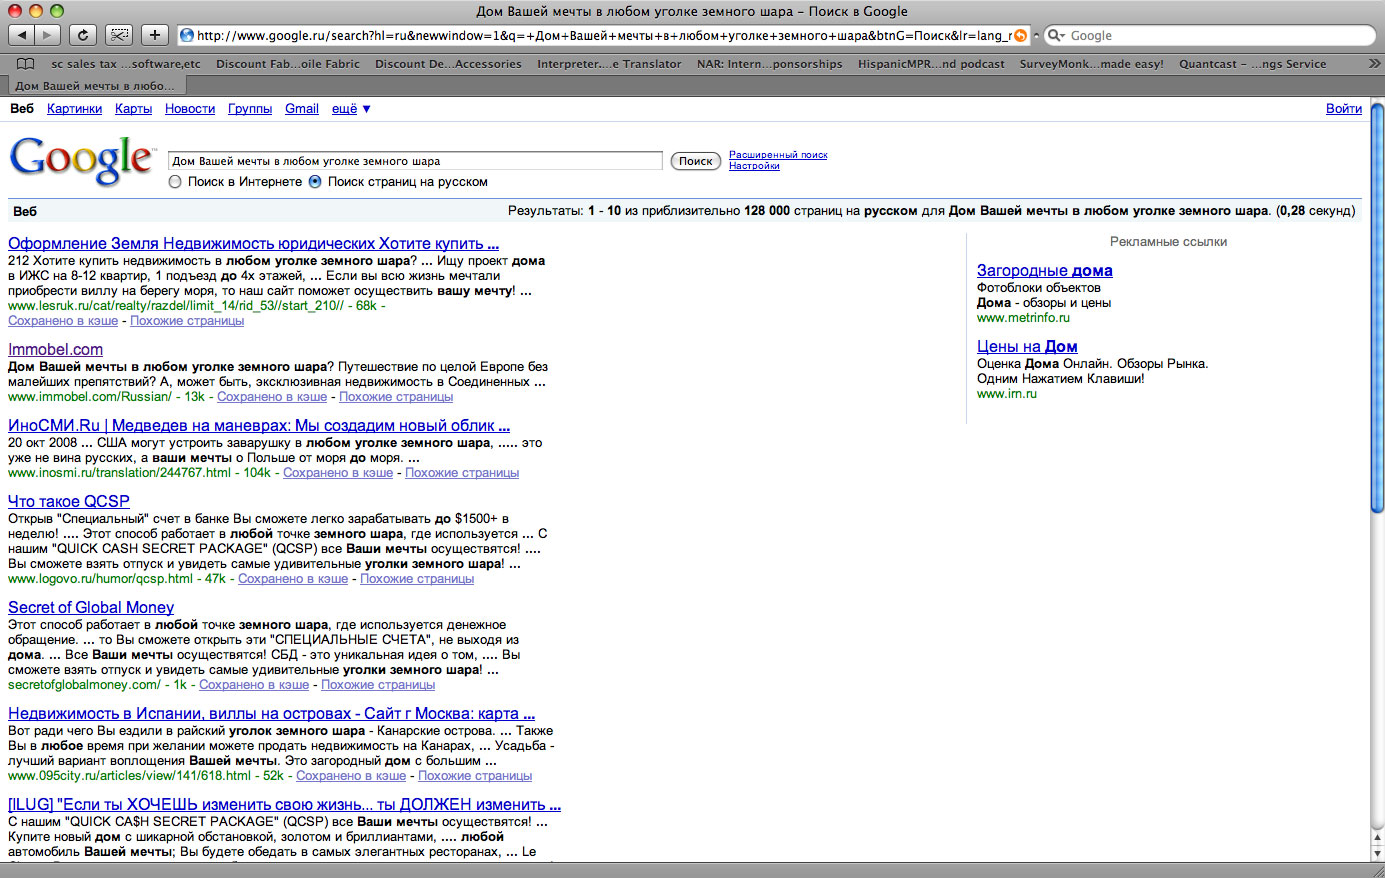Click the 'Поиск' search button
The height and width of the screenshot is (878, 1385).
pyautogui.click(x=696, y=161)
